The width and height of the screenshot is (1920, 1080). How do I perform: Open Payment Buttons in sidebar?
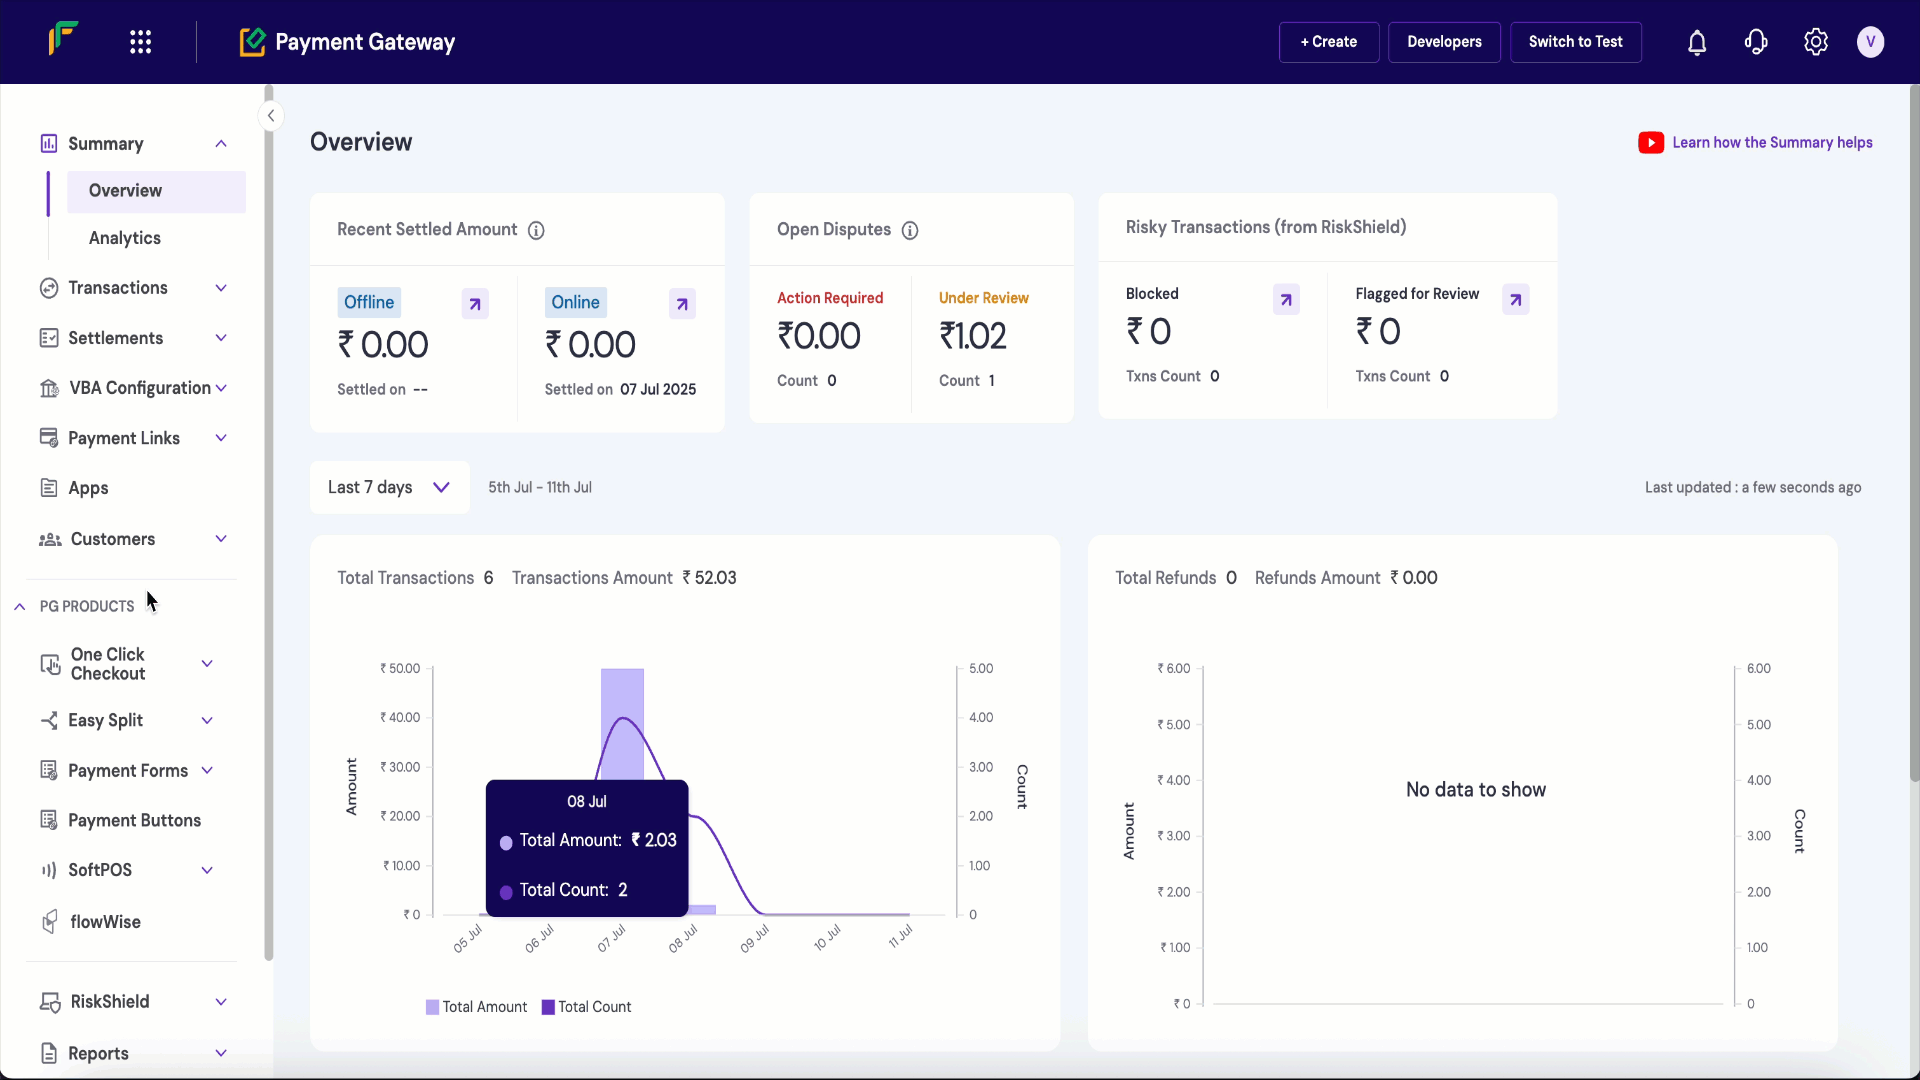pos(134,820)
